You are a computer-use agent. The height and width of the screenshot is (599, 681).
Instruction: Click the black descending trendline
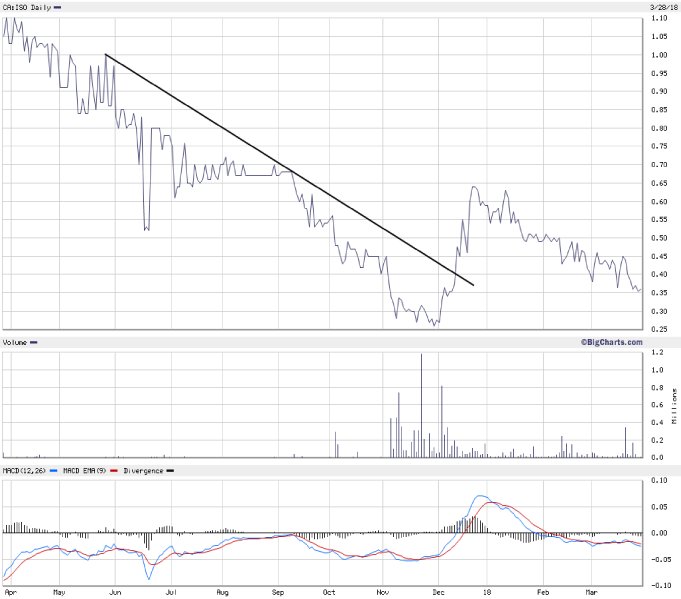[290, 171]
